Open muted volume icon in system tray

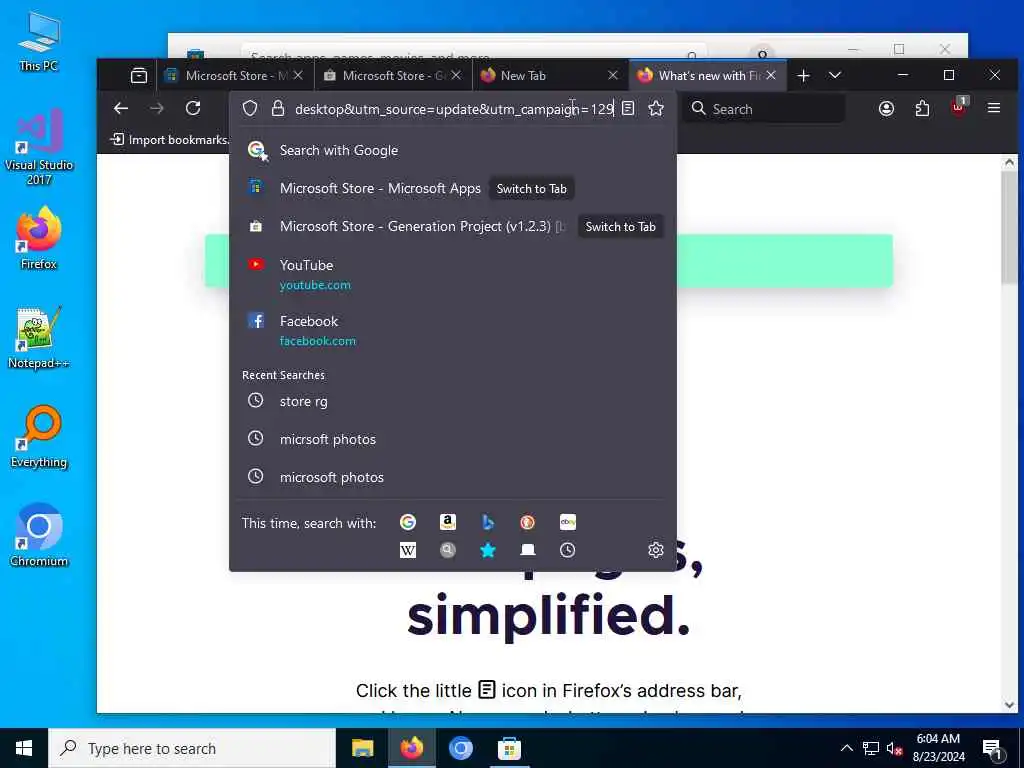[x=893, y=748]
